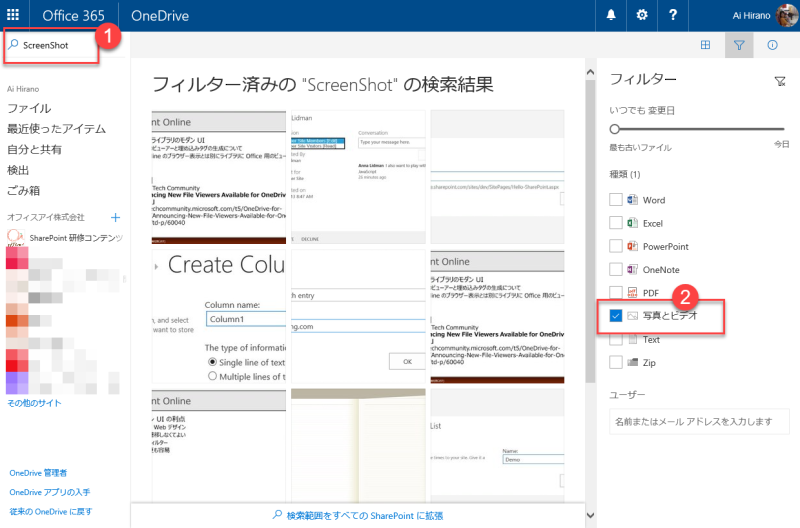Open the Lidman conversation thumbnail
The image size is (800, 528).
point(358,177)
